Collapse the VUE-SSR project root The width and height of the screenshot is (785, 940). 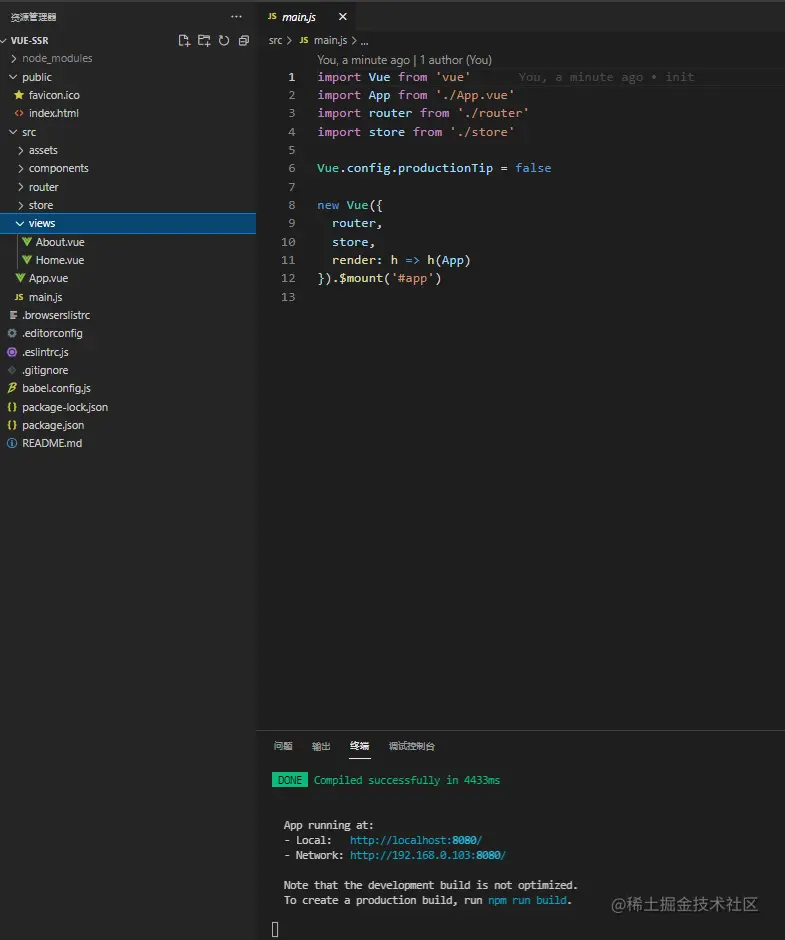[4, 40]
